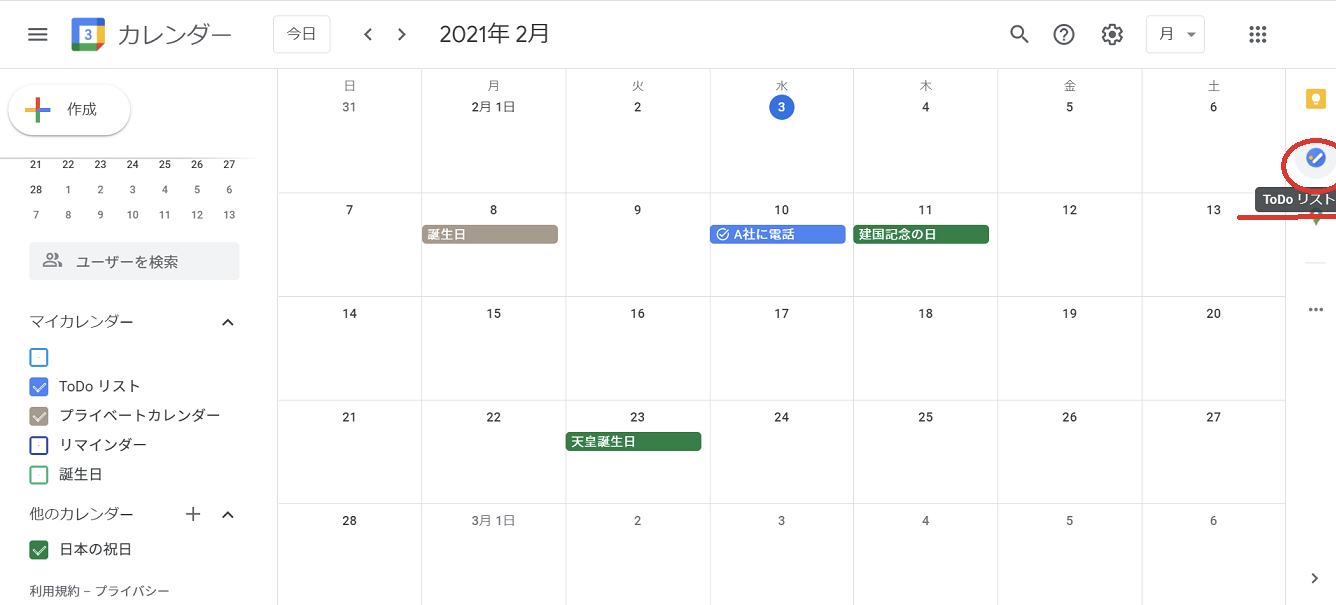The height and width of the screenshot is (605, 1336).
Task: Click the 作成 create button
Action: 69,110
